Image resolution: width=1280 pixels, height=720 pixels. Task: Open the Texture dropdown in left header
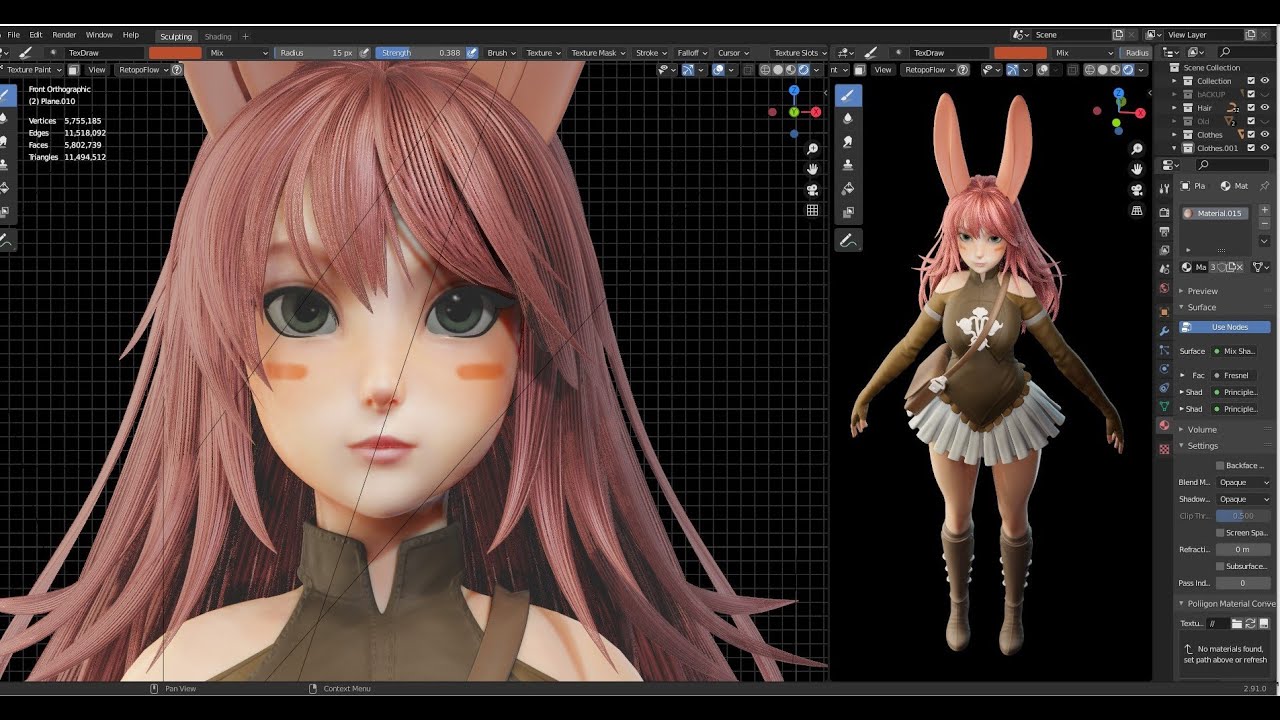(543, 53)
